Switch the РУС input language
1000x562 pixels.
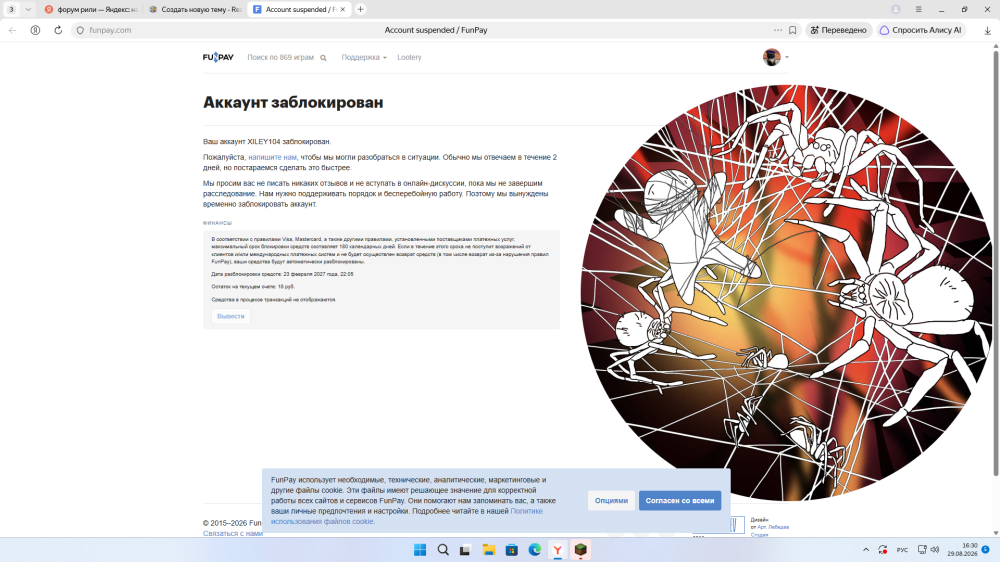pos(902,550)
